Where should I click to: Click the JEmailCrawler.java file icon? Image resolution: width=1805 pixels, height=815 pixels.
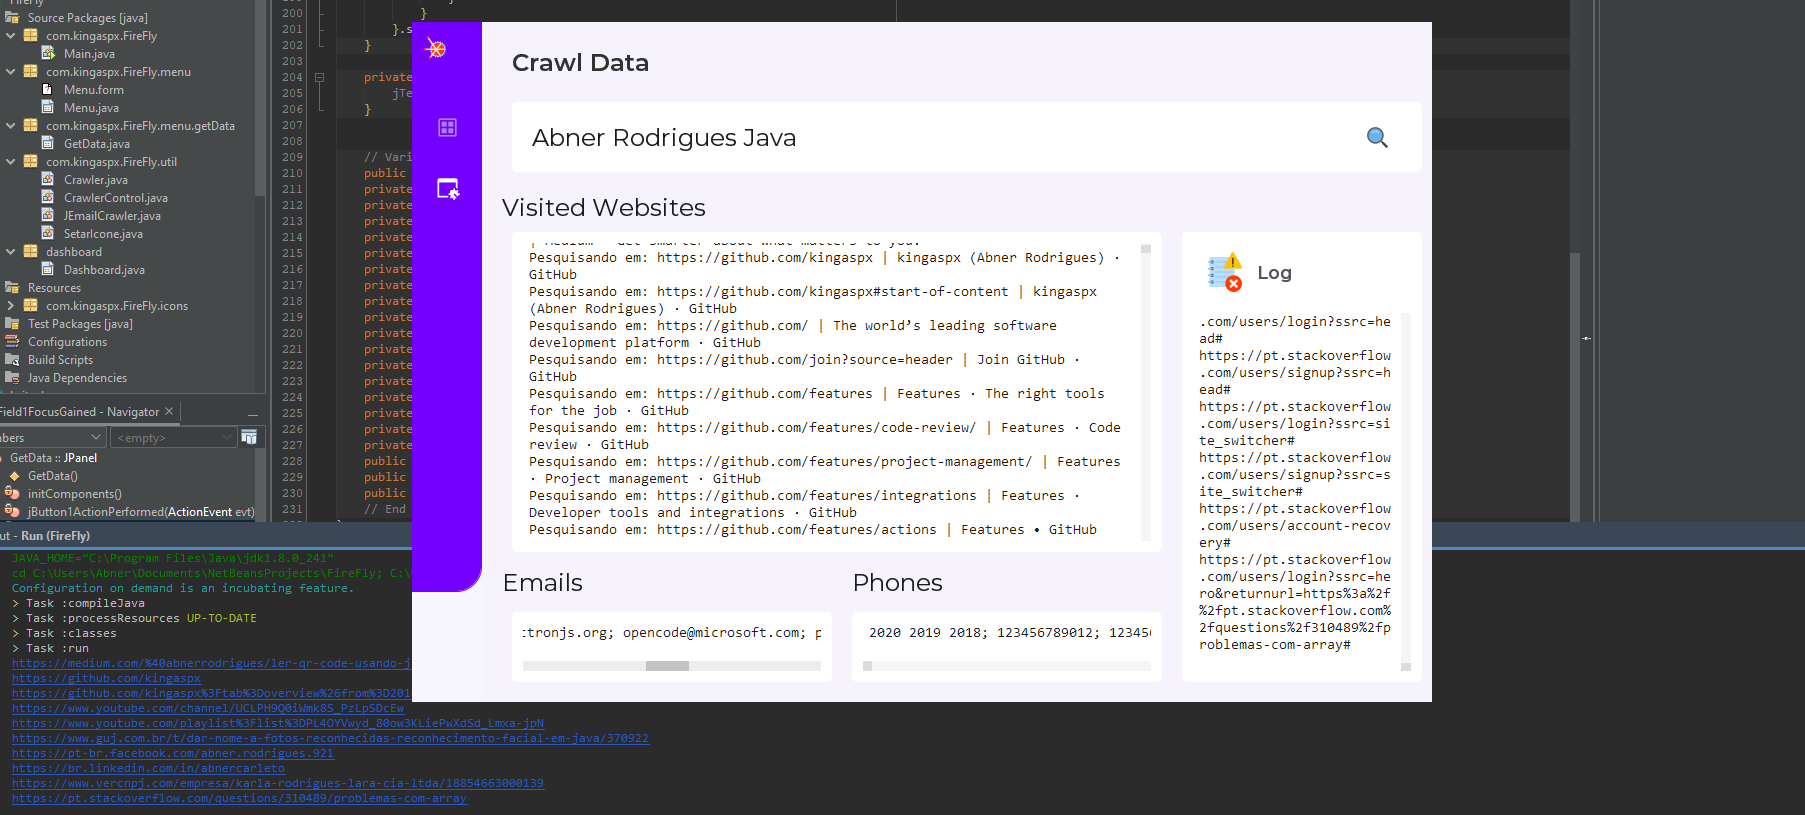(47, 215)
